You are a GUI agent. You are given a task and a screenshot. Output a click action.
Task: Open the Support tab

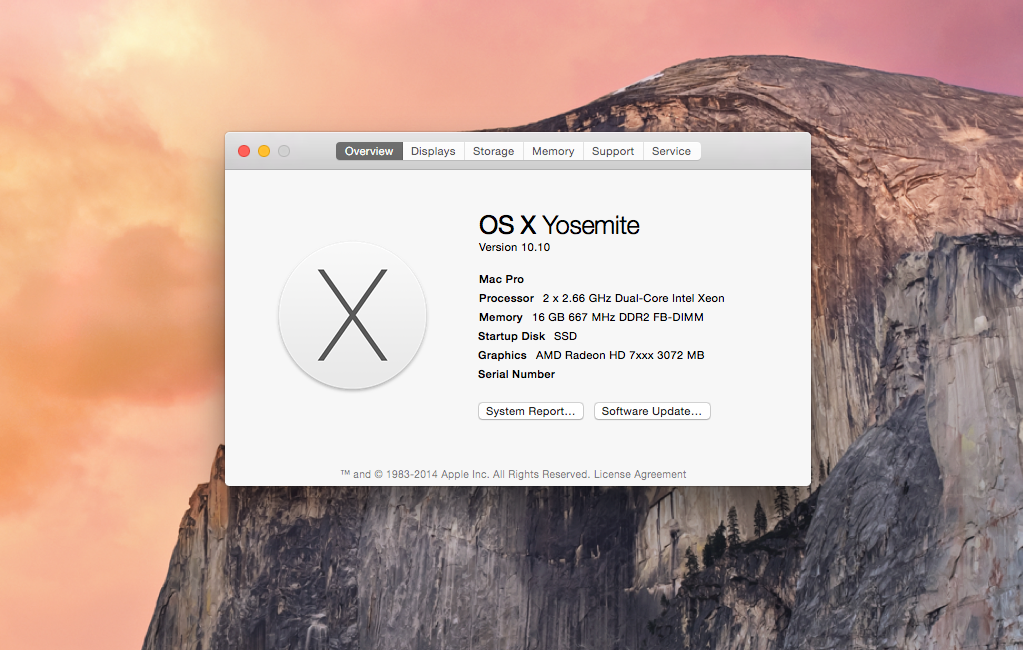pyautogui.click(x=613, y=151)
